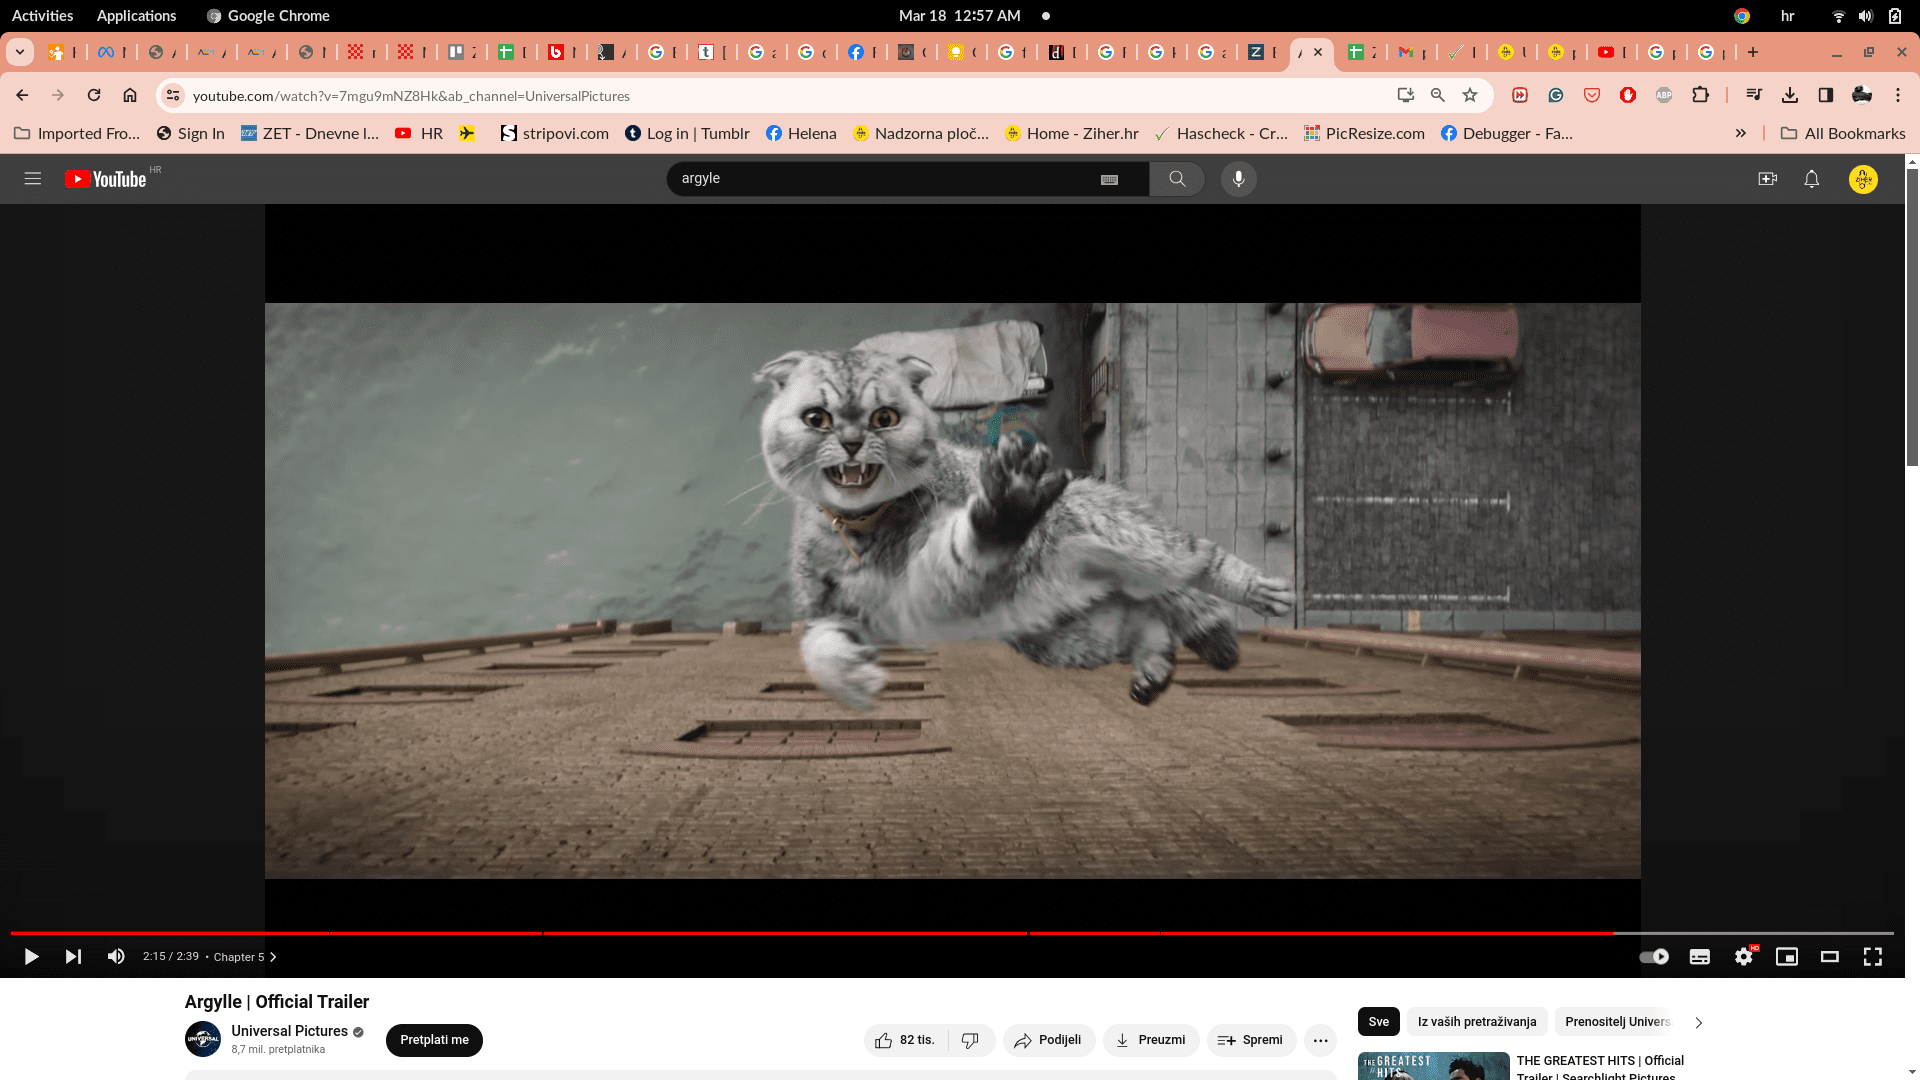
Task: Subscribe using Pretplati me button
Action: click(434, 1040)
